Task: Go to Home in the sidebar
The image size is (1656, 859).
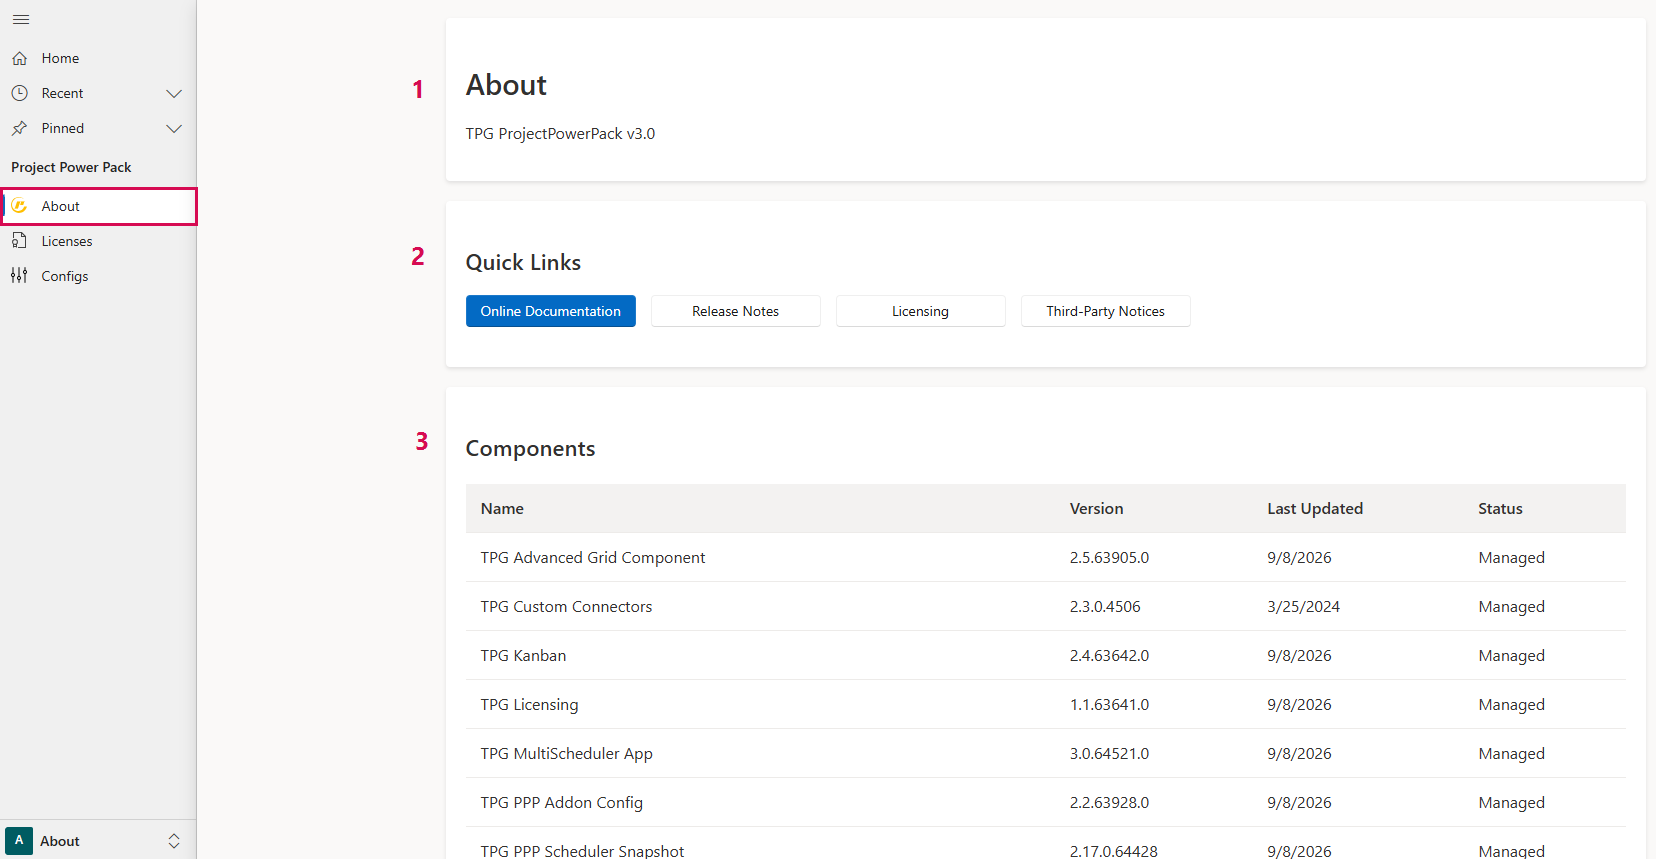Action: (98, 58)
